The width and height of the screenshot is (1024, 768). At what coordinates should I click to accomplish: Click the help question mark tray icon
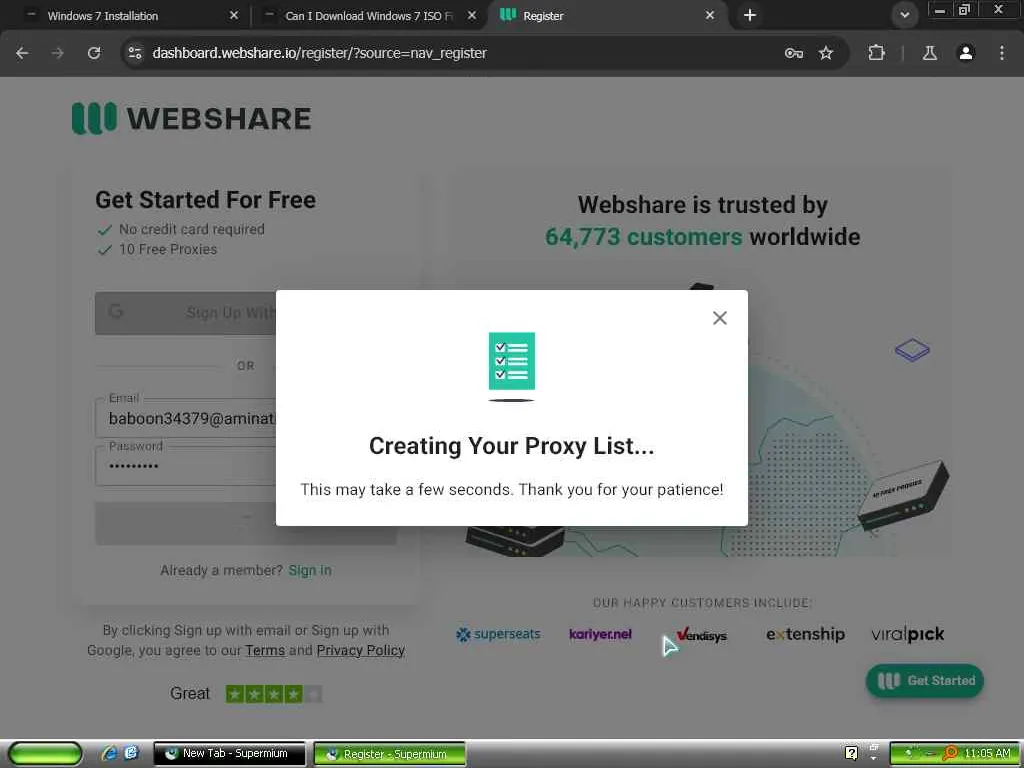click(852, 753)
